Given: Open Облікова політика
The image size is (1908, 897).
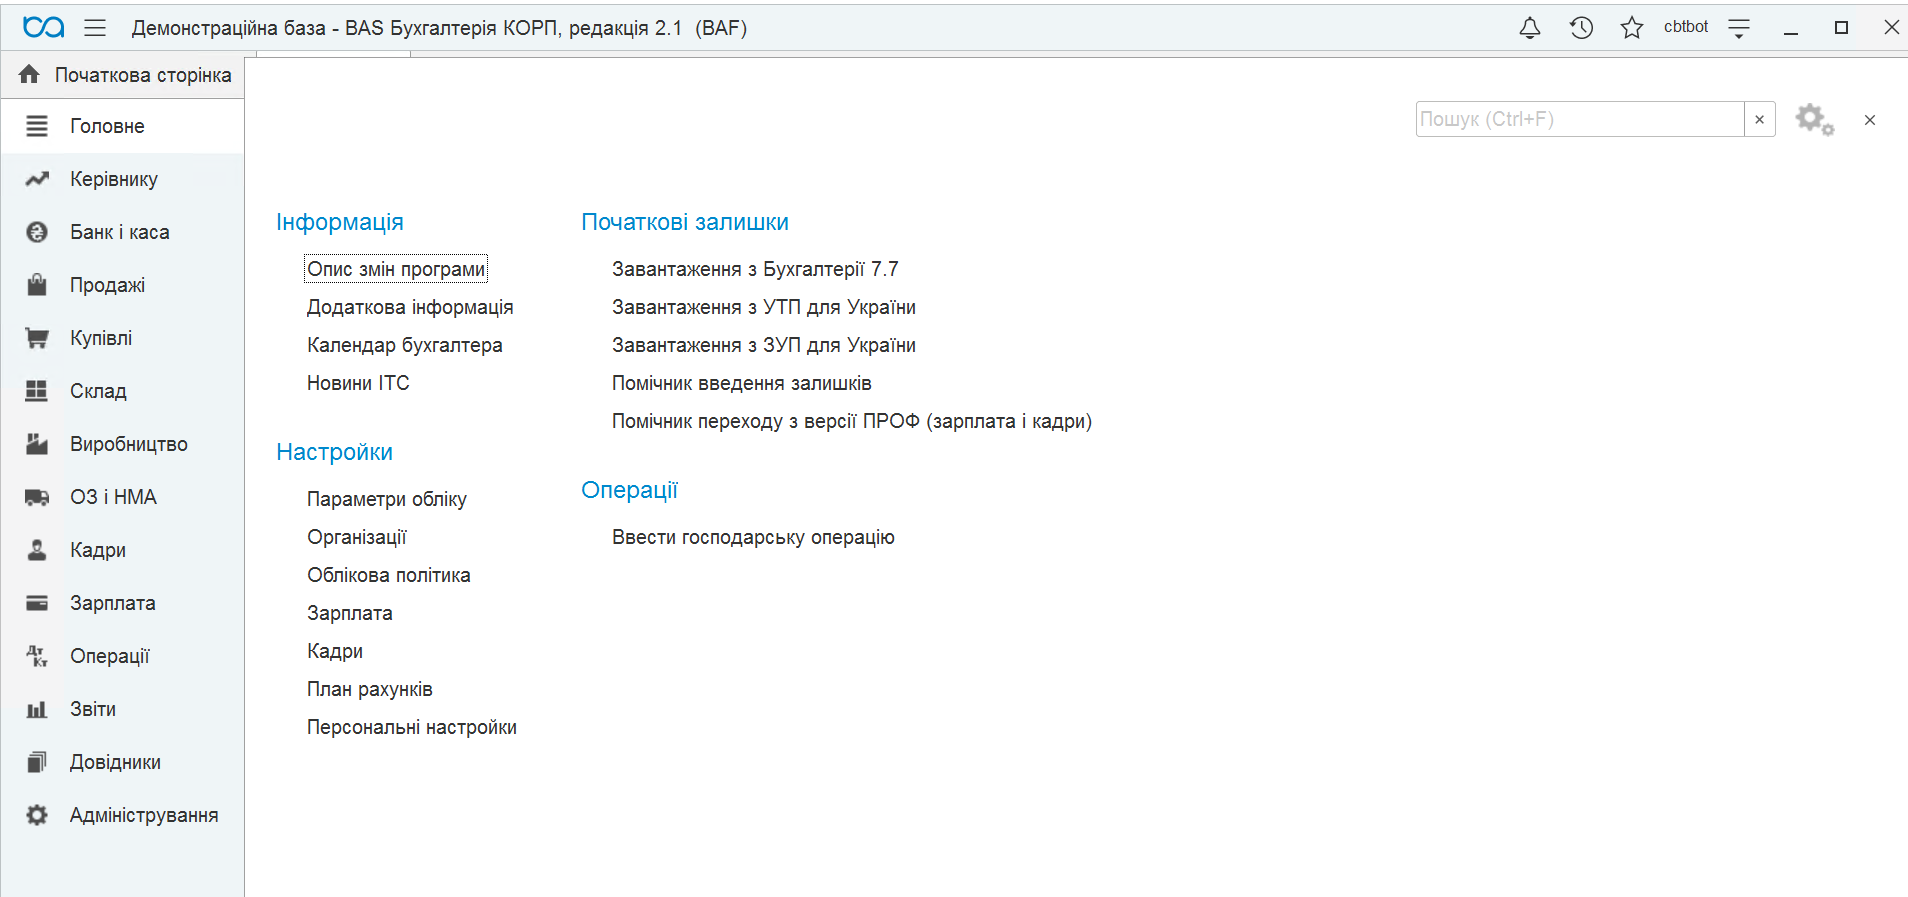Looking at the screenshot, I should pos(389,575).
